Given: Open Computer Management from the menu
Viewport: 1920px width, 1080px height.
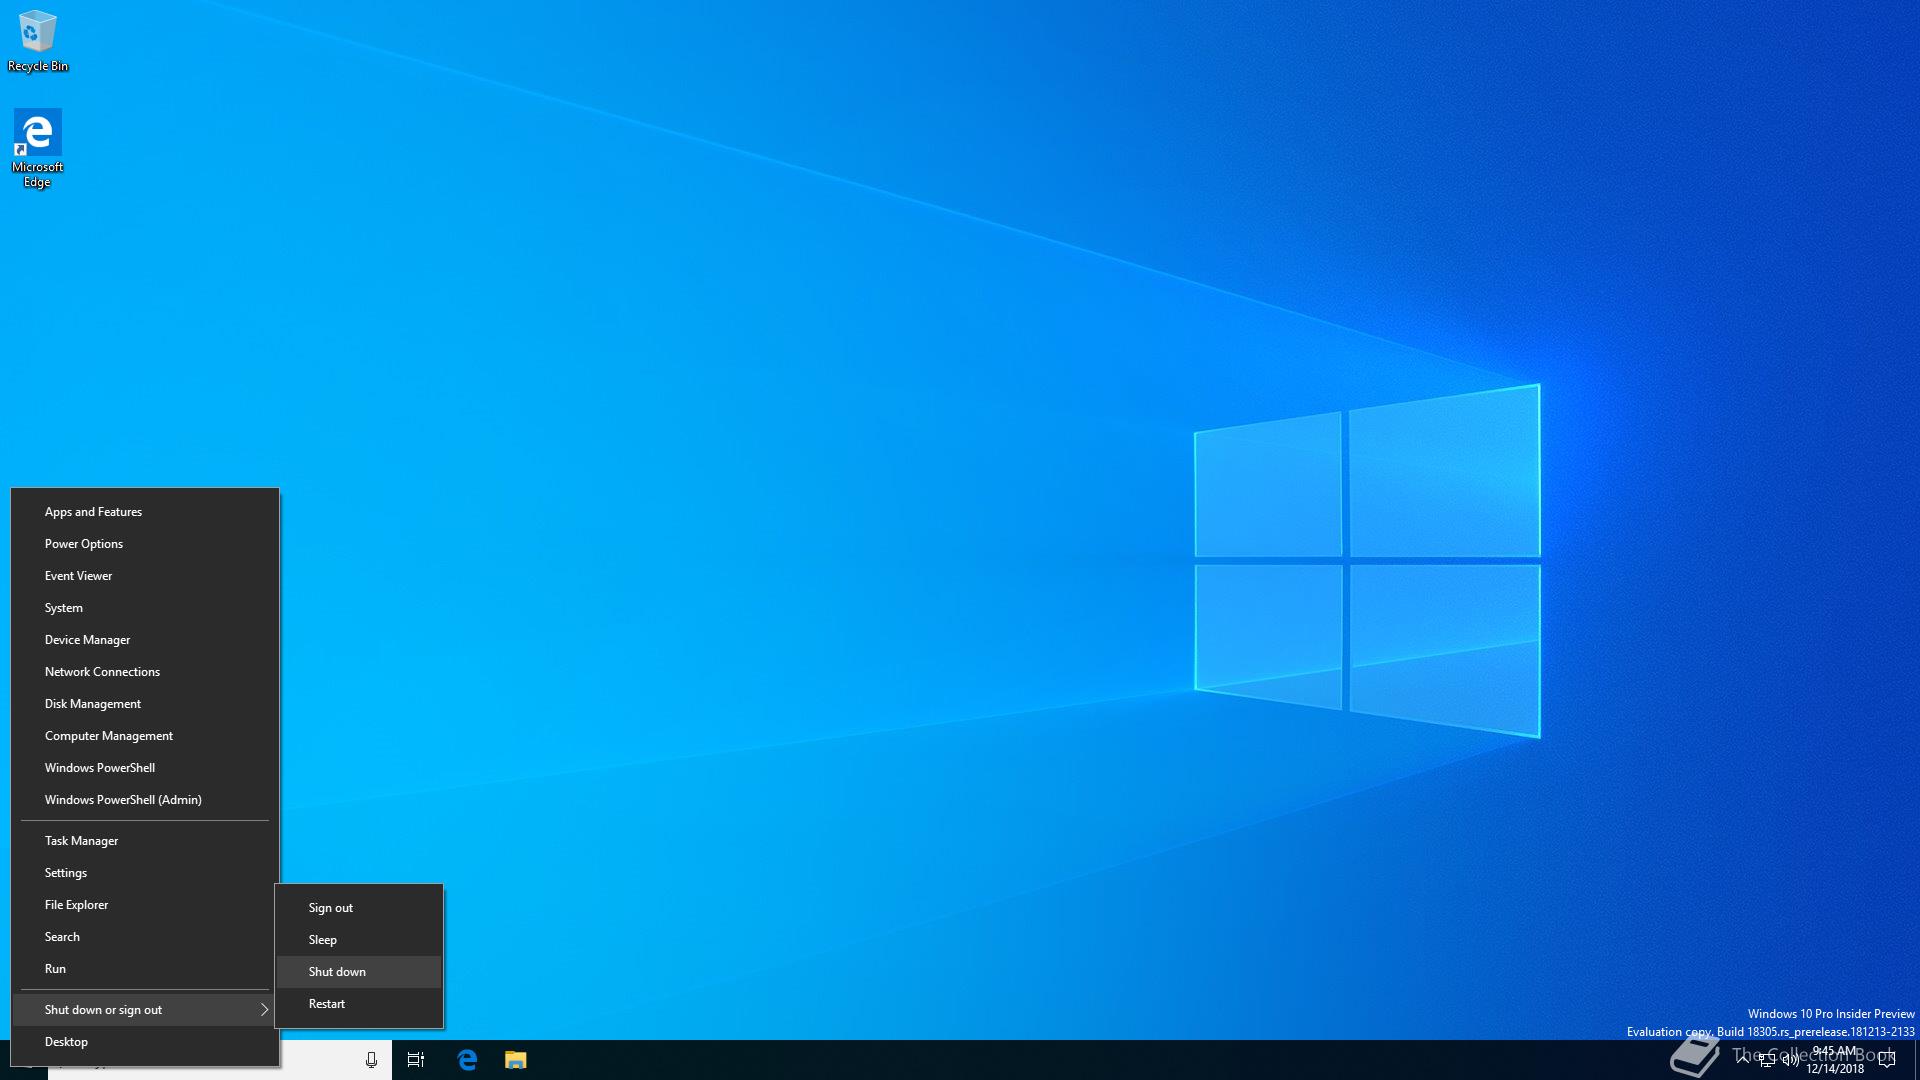Looking at the screenshot, I should (x=145, y=736).
